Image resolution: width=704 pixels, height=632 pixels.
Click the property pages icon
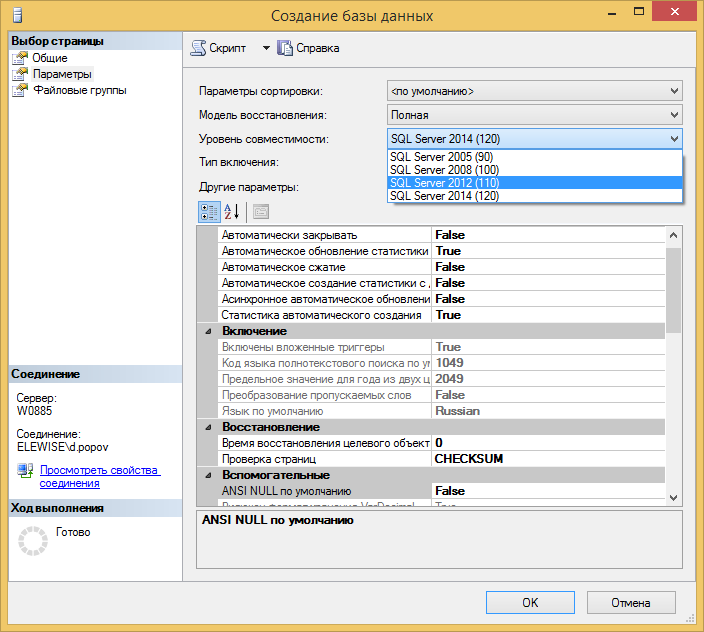coord(260,211)
